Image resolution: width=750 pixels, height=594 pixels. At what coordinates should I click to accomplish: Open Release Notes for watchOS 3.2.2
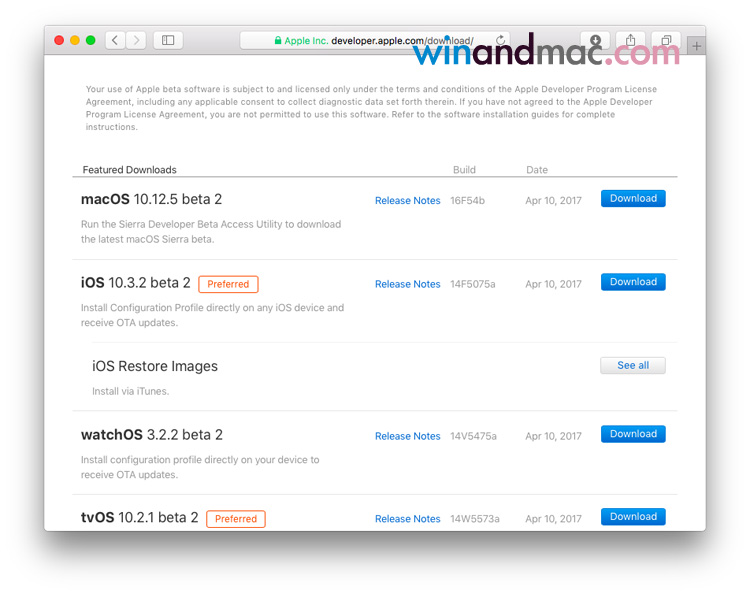[407, 436]
